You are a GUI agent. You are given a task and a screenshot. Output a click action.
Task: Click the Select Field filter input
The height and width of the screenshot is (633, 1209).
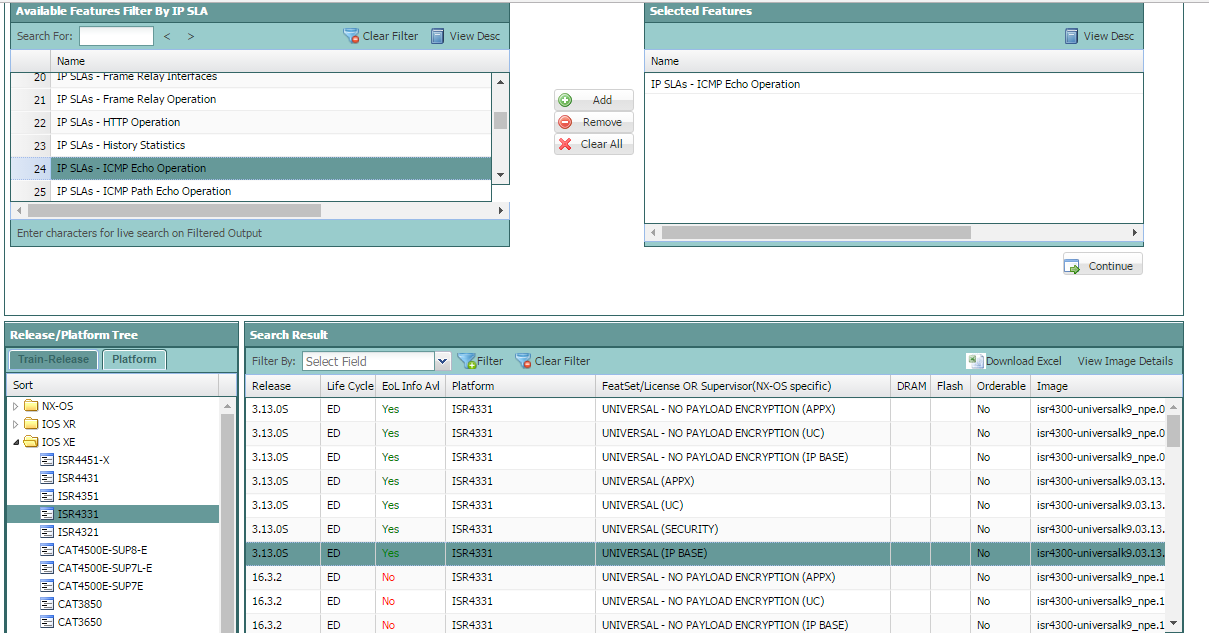point(368,361)
